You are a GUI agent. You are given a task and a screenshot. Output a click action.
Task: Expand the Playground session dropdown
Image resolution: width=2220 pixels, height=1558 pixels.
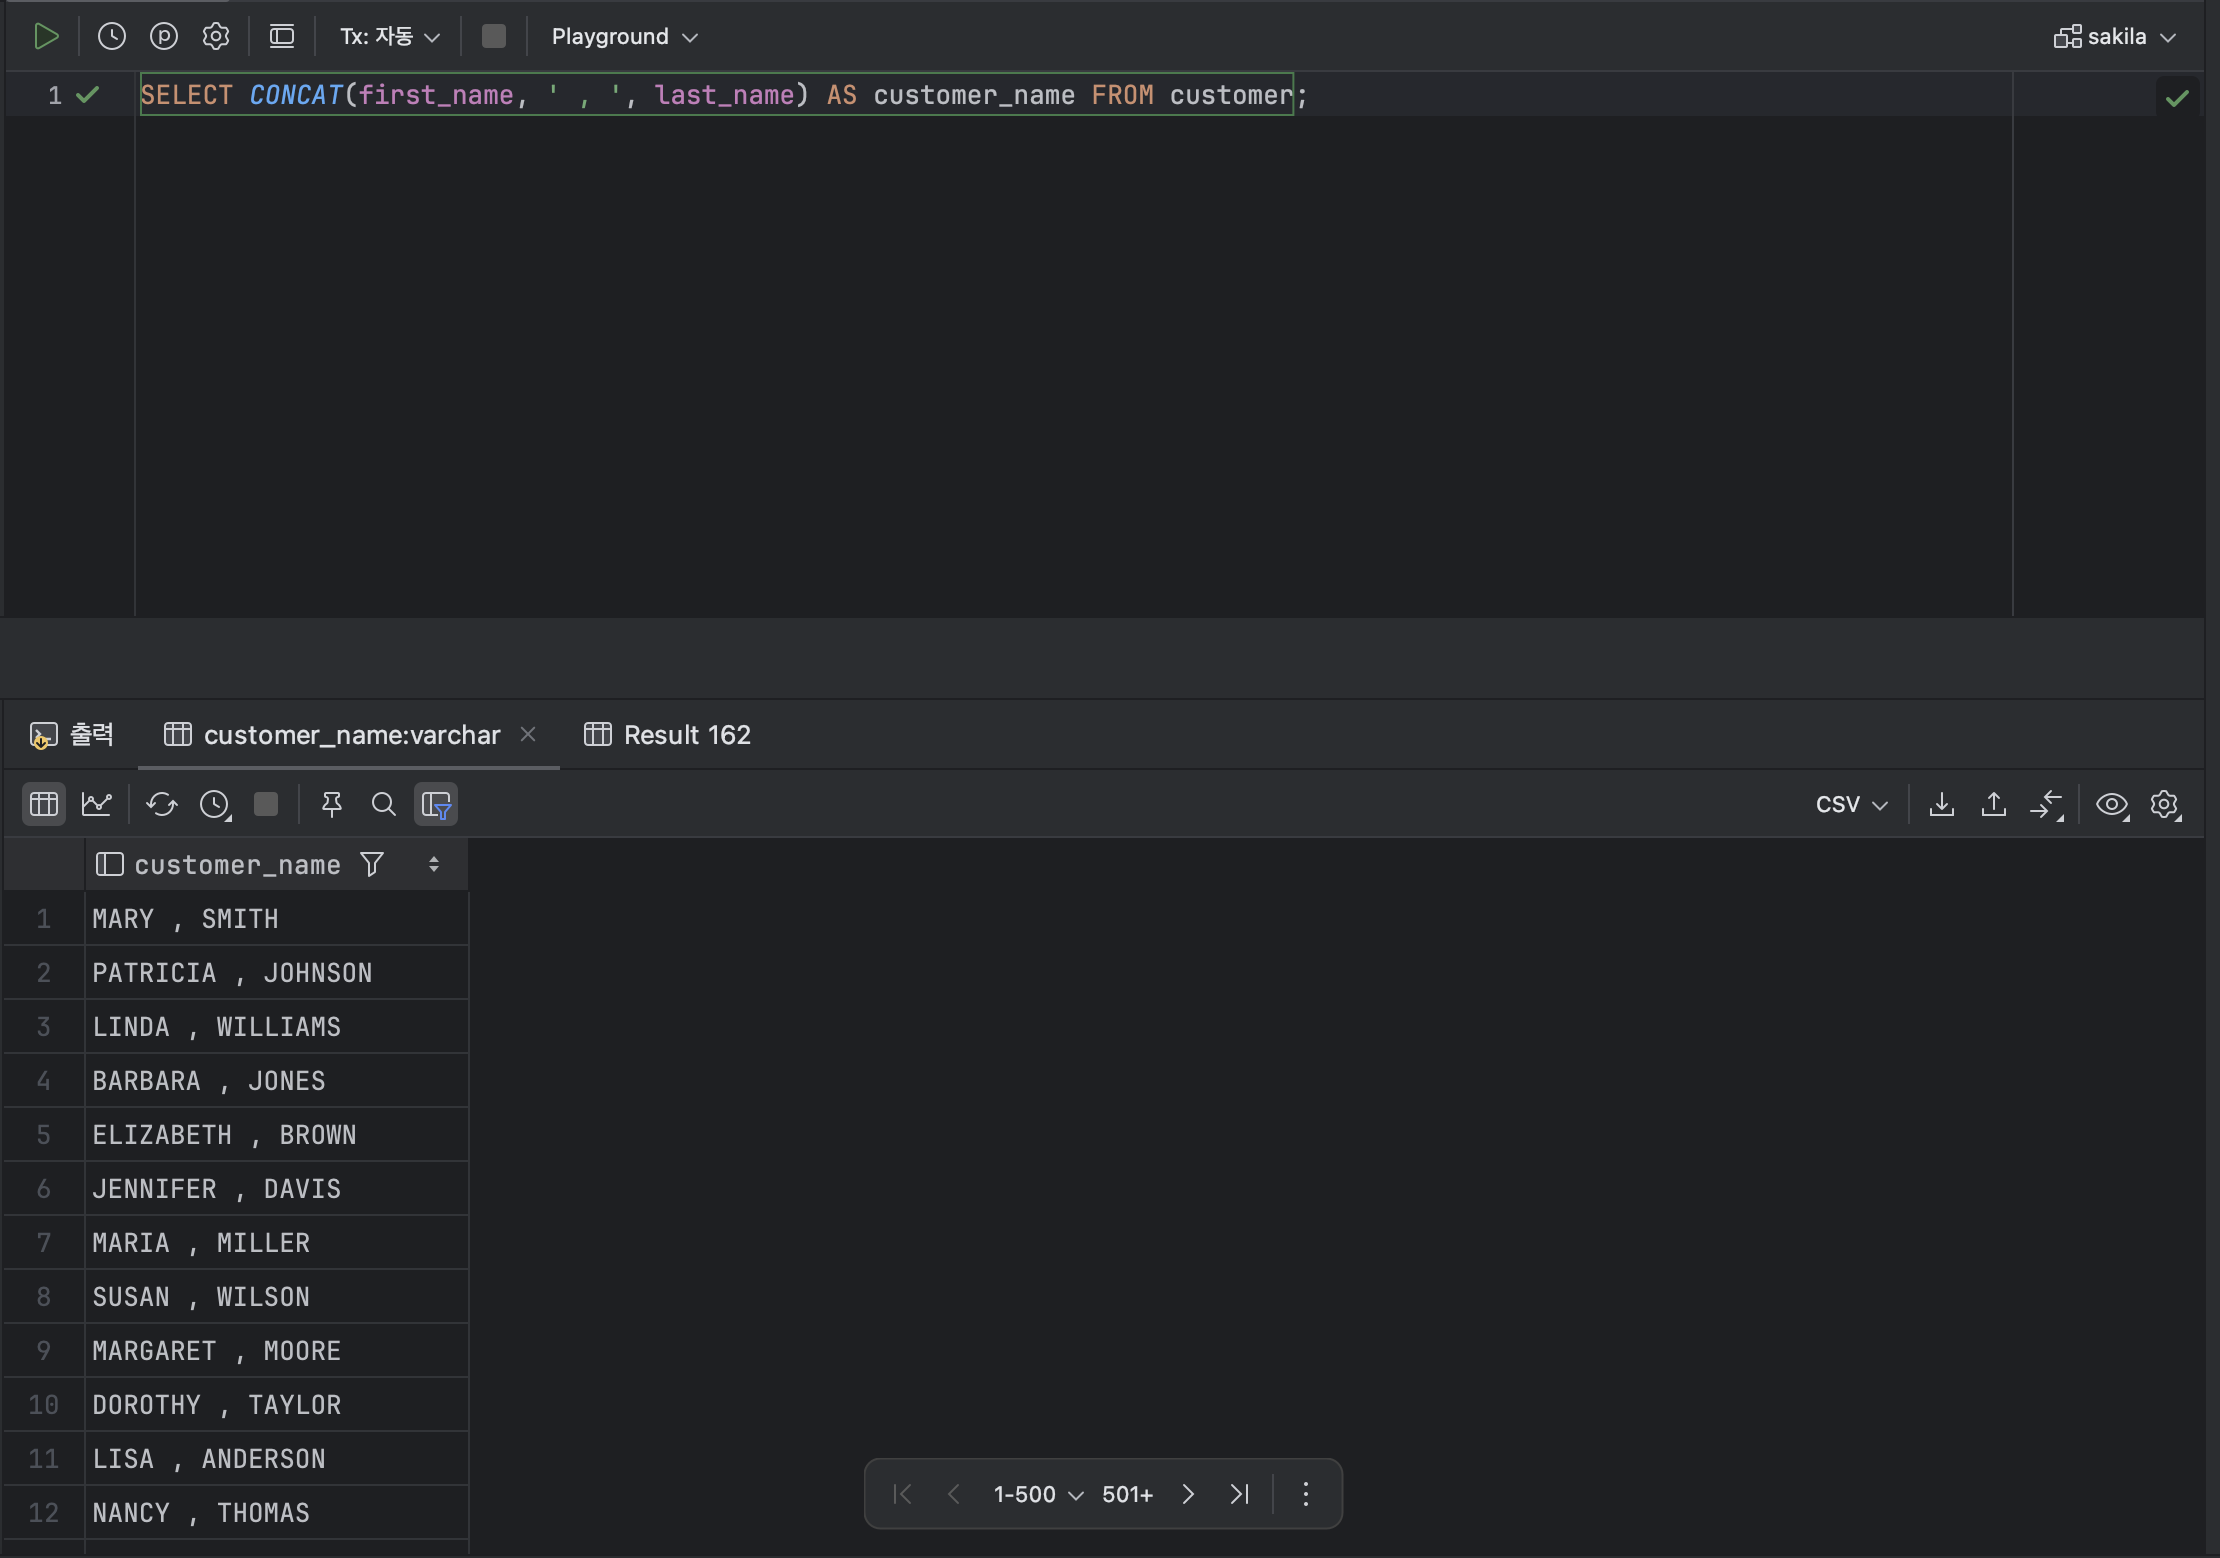(x=625, y=37)
